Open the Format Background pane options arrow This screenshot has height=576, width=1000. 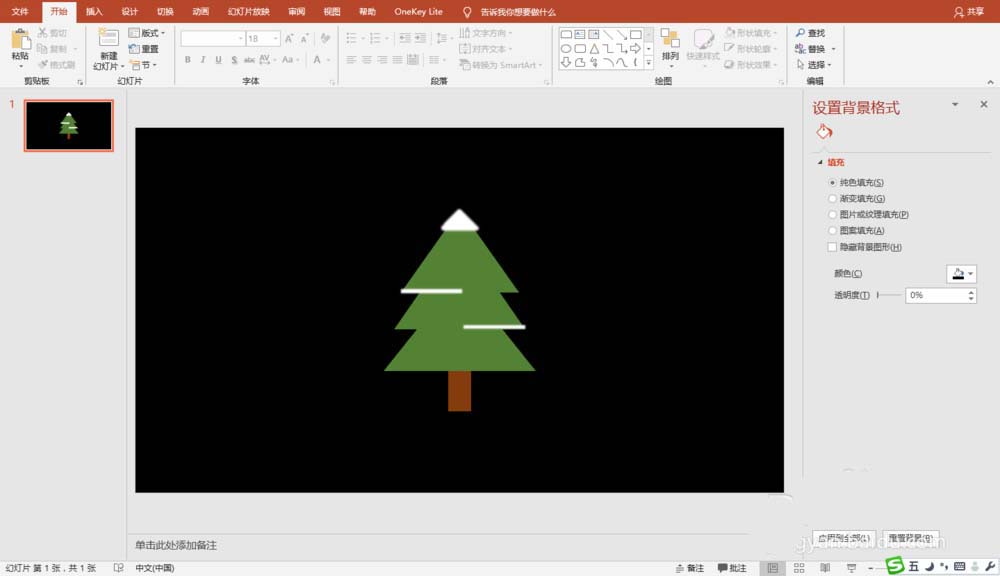click(955, 104)
